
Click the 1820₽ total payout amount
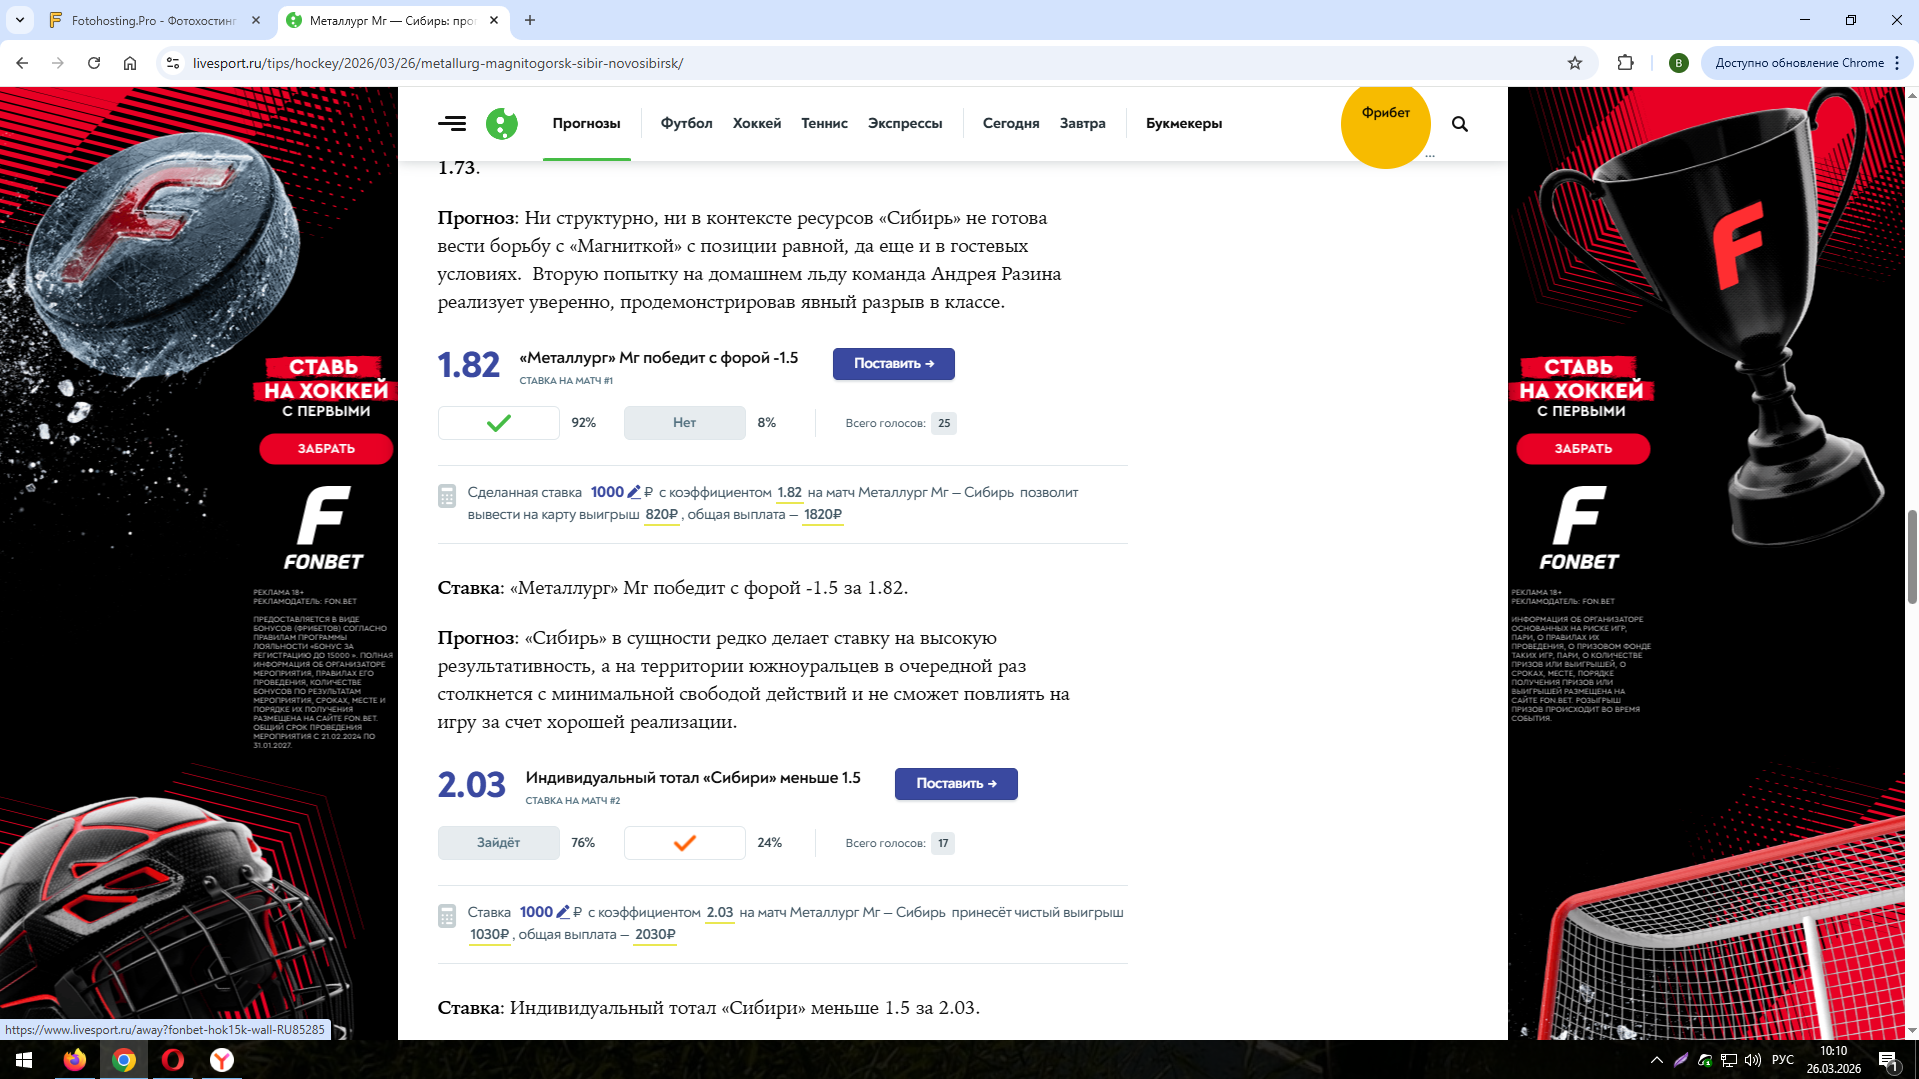(823, 515)
